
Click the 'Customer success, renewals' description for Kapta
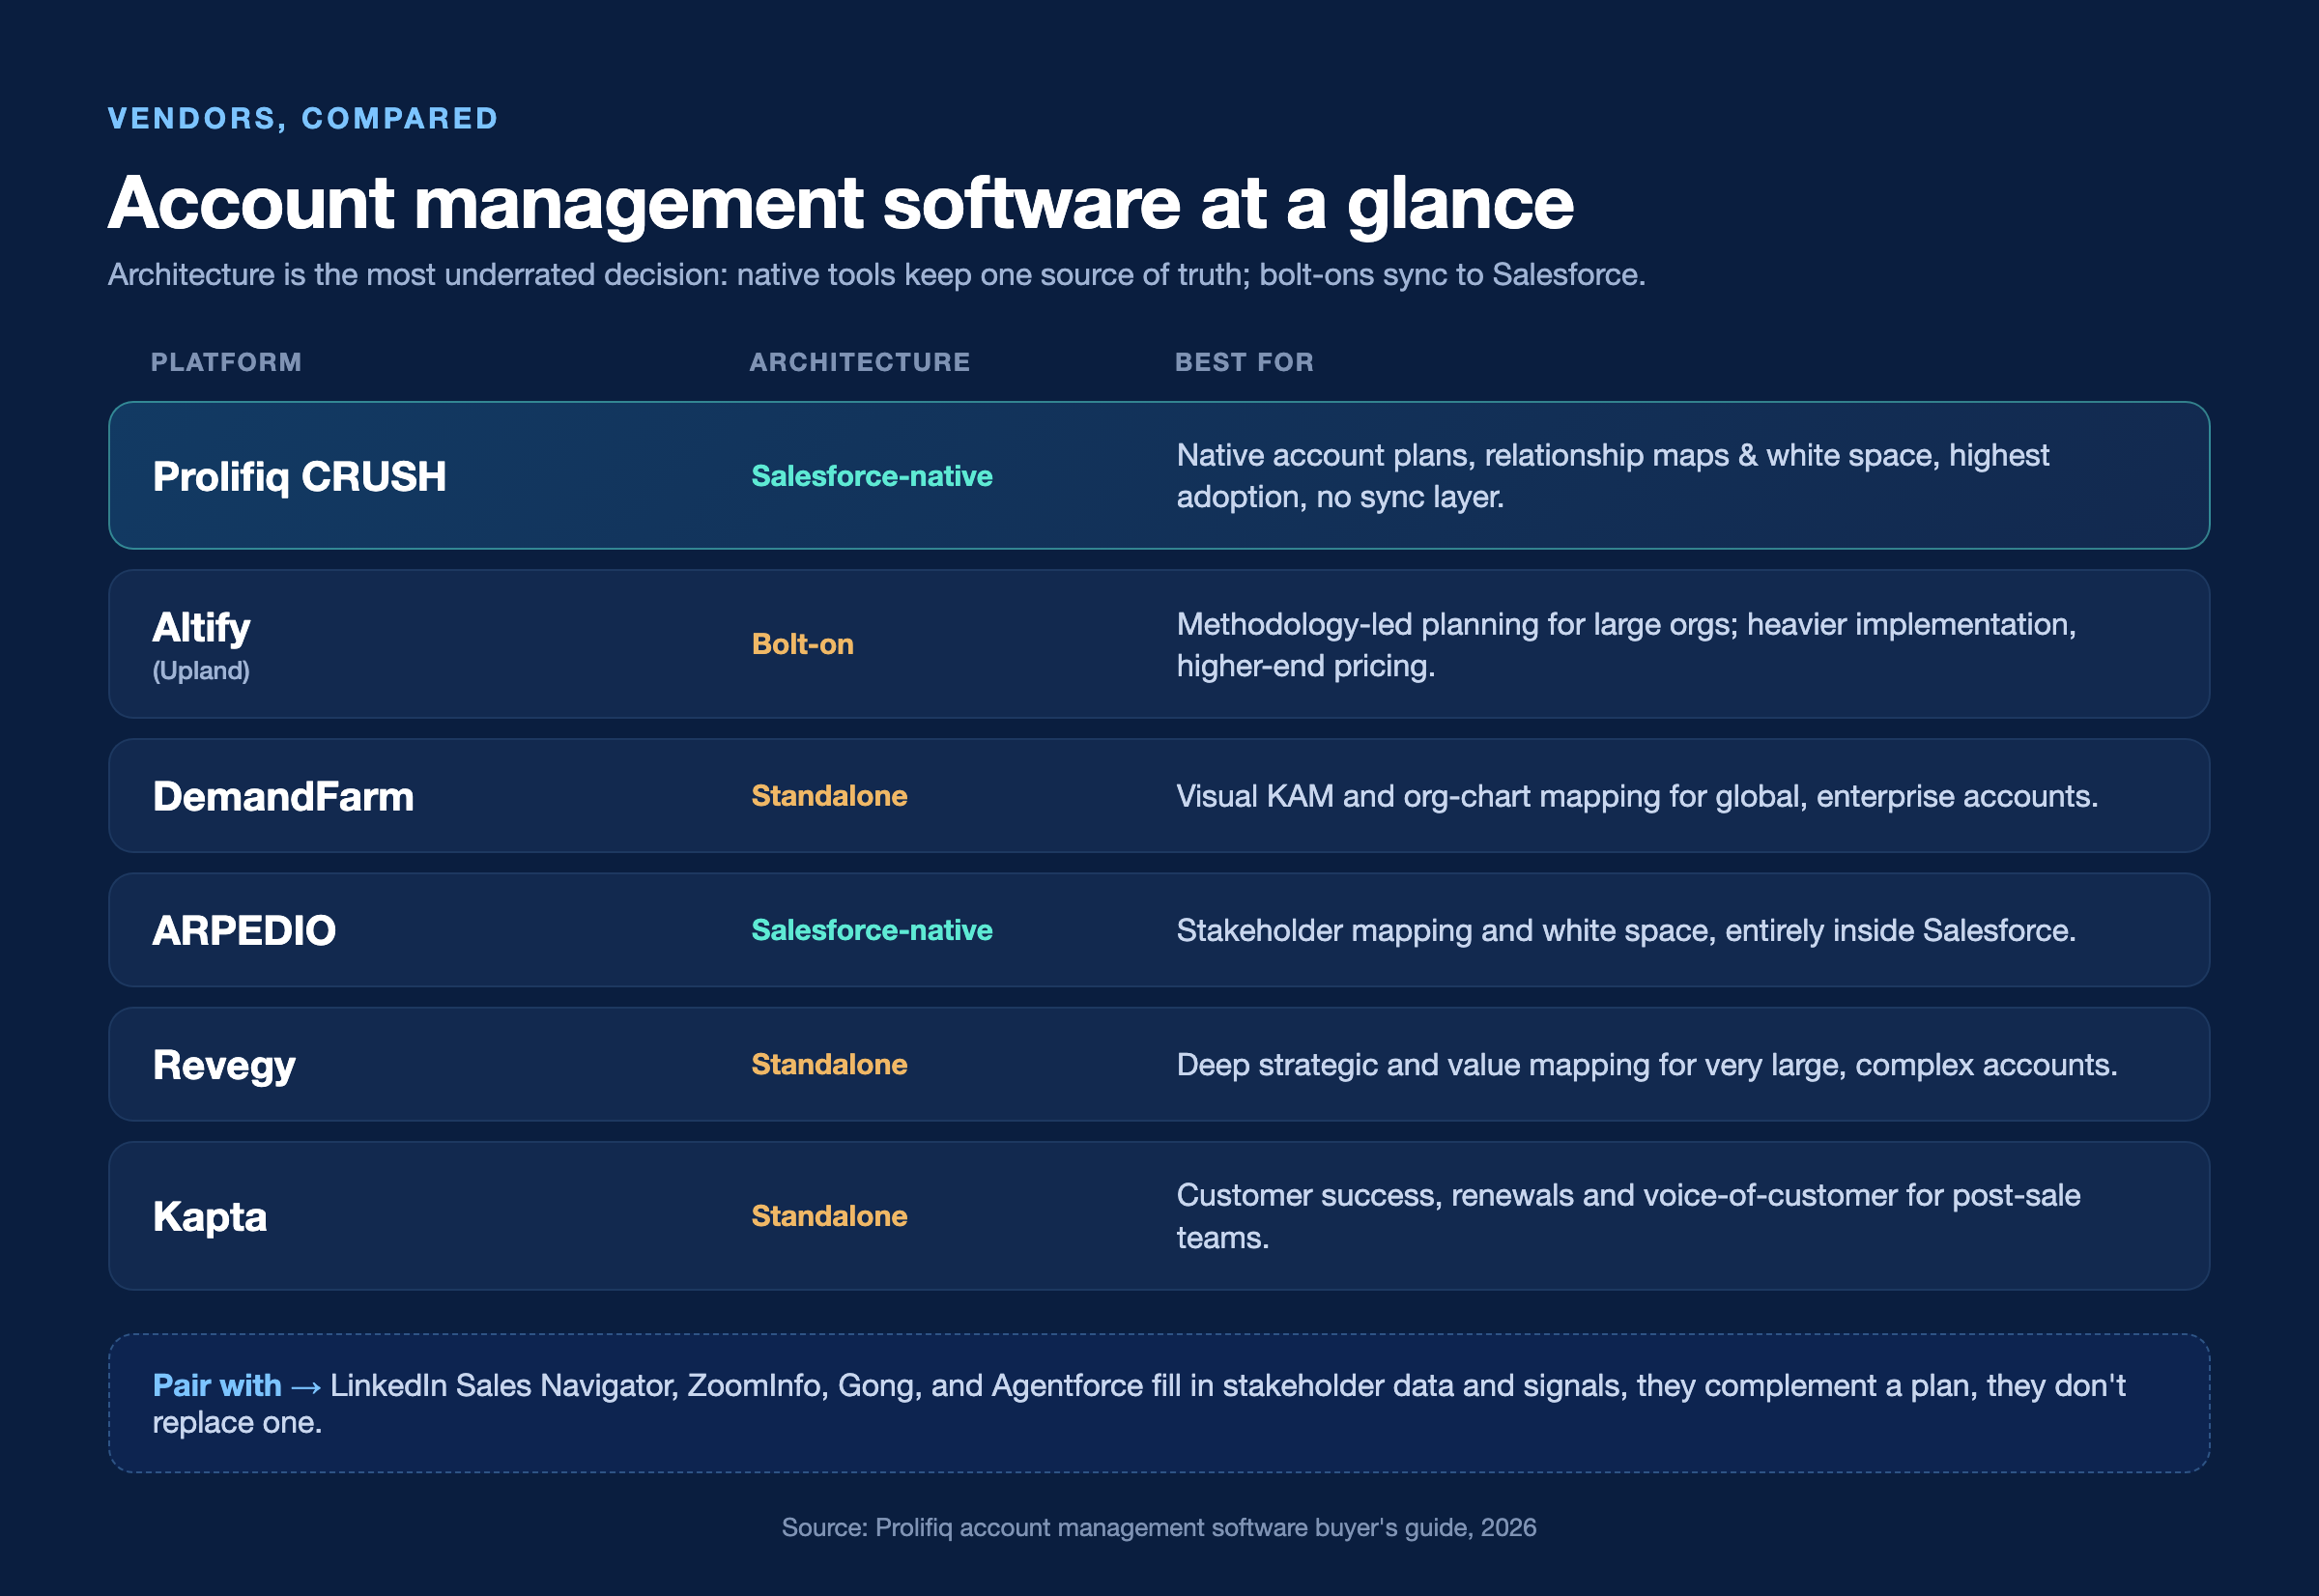tap(1628, 1216)
